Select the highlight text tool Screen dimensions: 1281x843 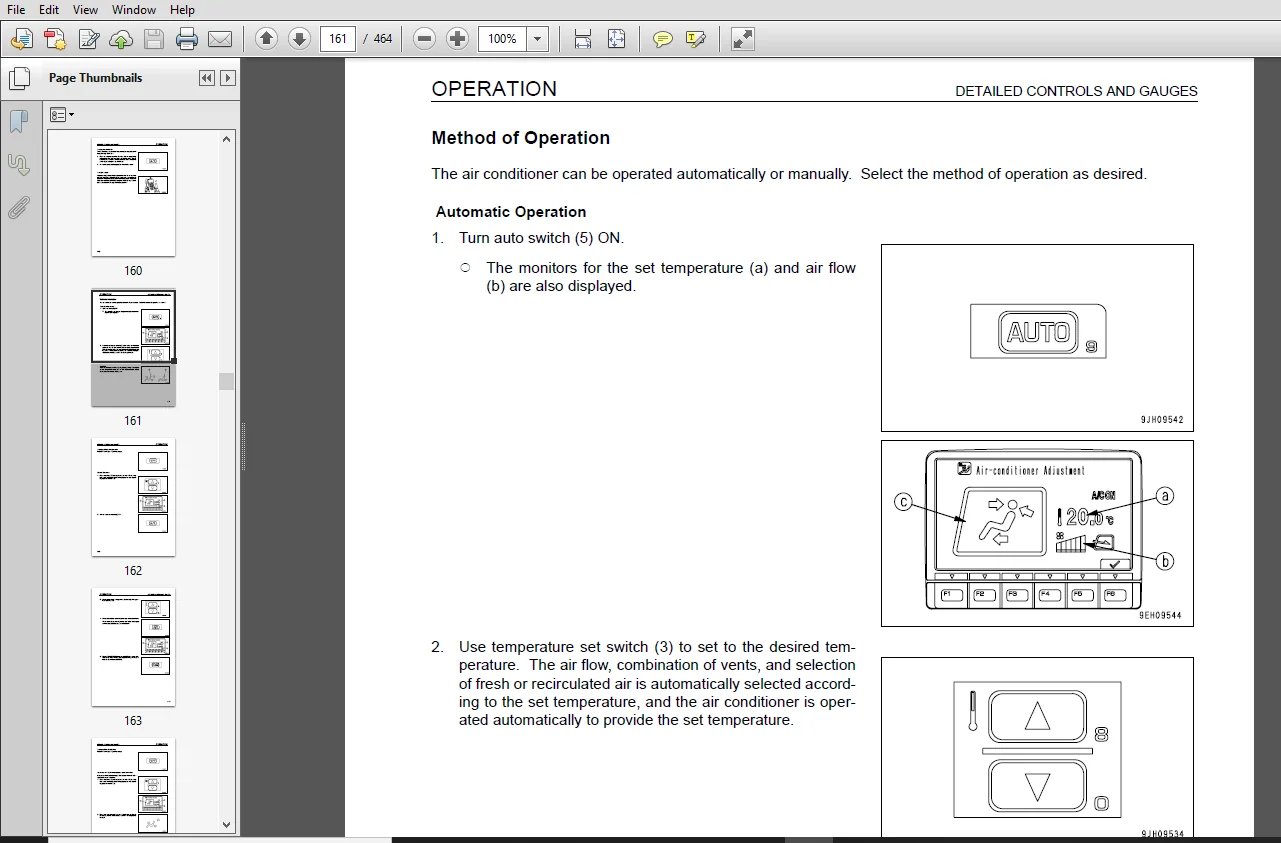(696, 39)
